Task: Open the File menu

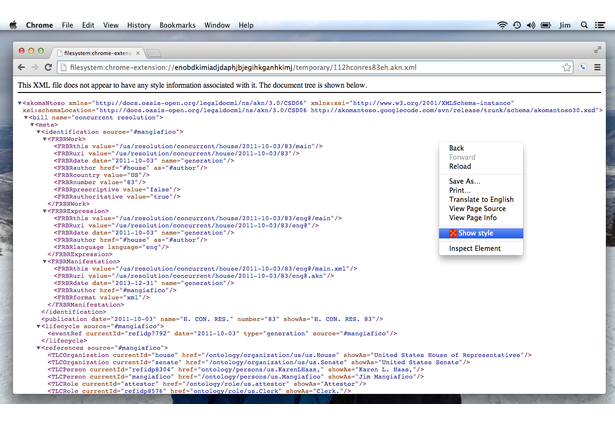Action: coord(67,25)
